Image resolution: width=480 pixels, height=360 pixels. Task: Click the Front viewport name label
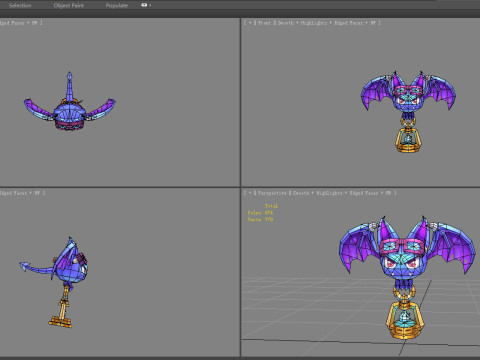264,23
